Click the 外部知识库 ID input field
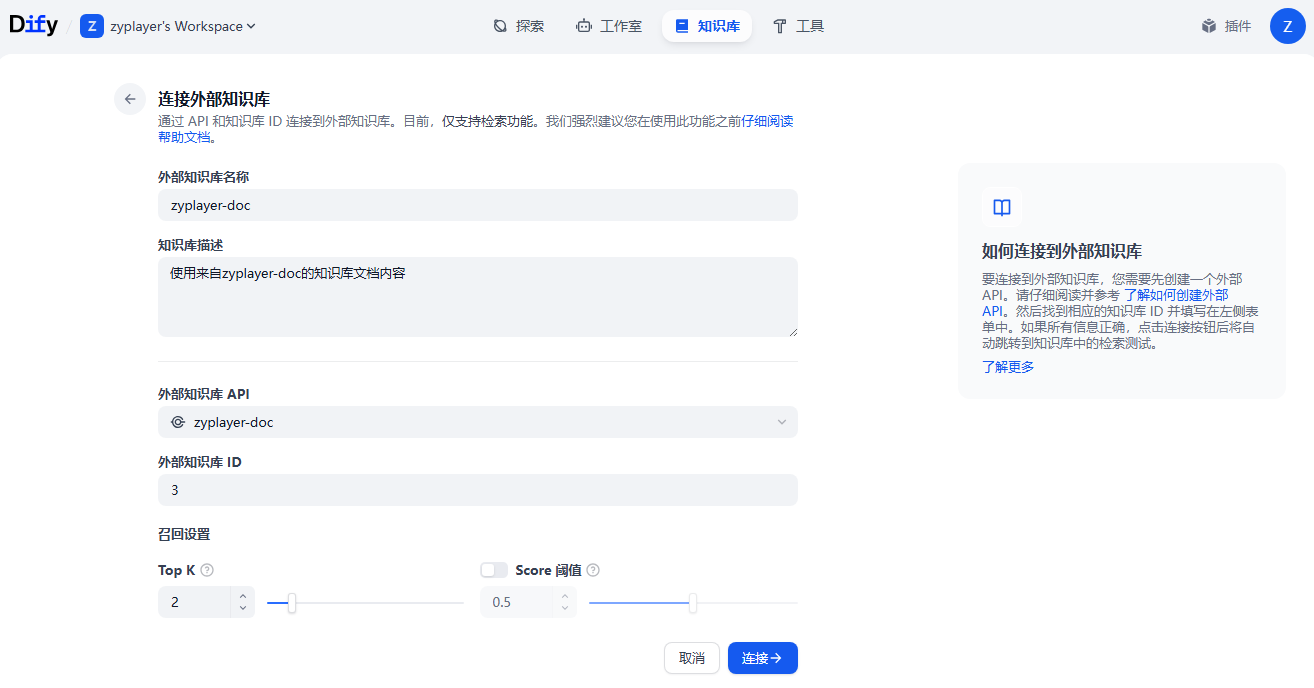 [478, 490]
